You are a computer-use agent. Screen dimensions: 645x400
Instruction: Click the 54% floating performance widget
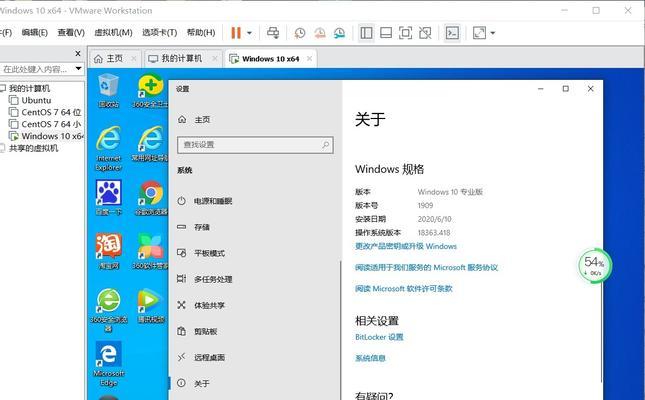(594, 265)
